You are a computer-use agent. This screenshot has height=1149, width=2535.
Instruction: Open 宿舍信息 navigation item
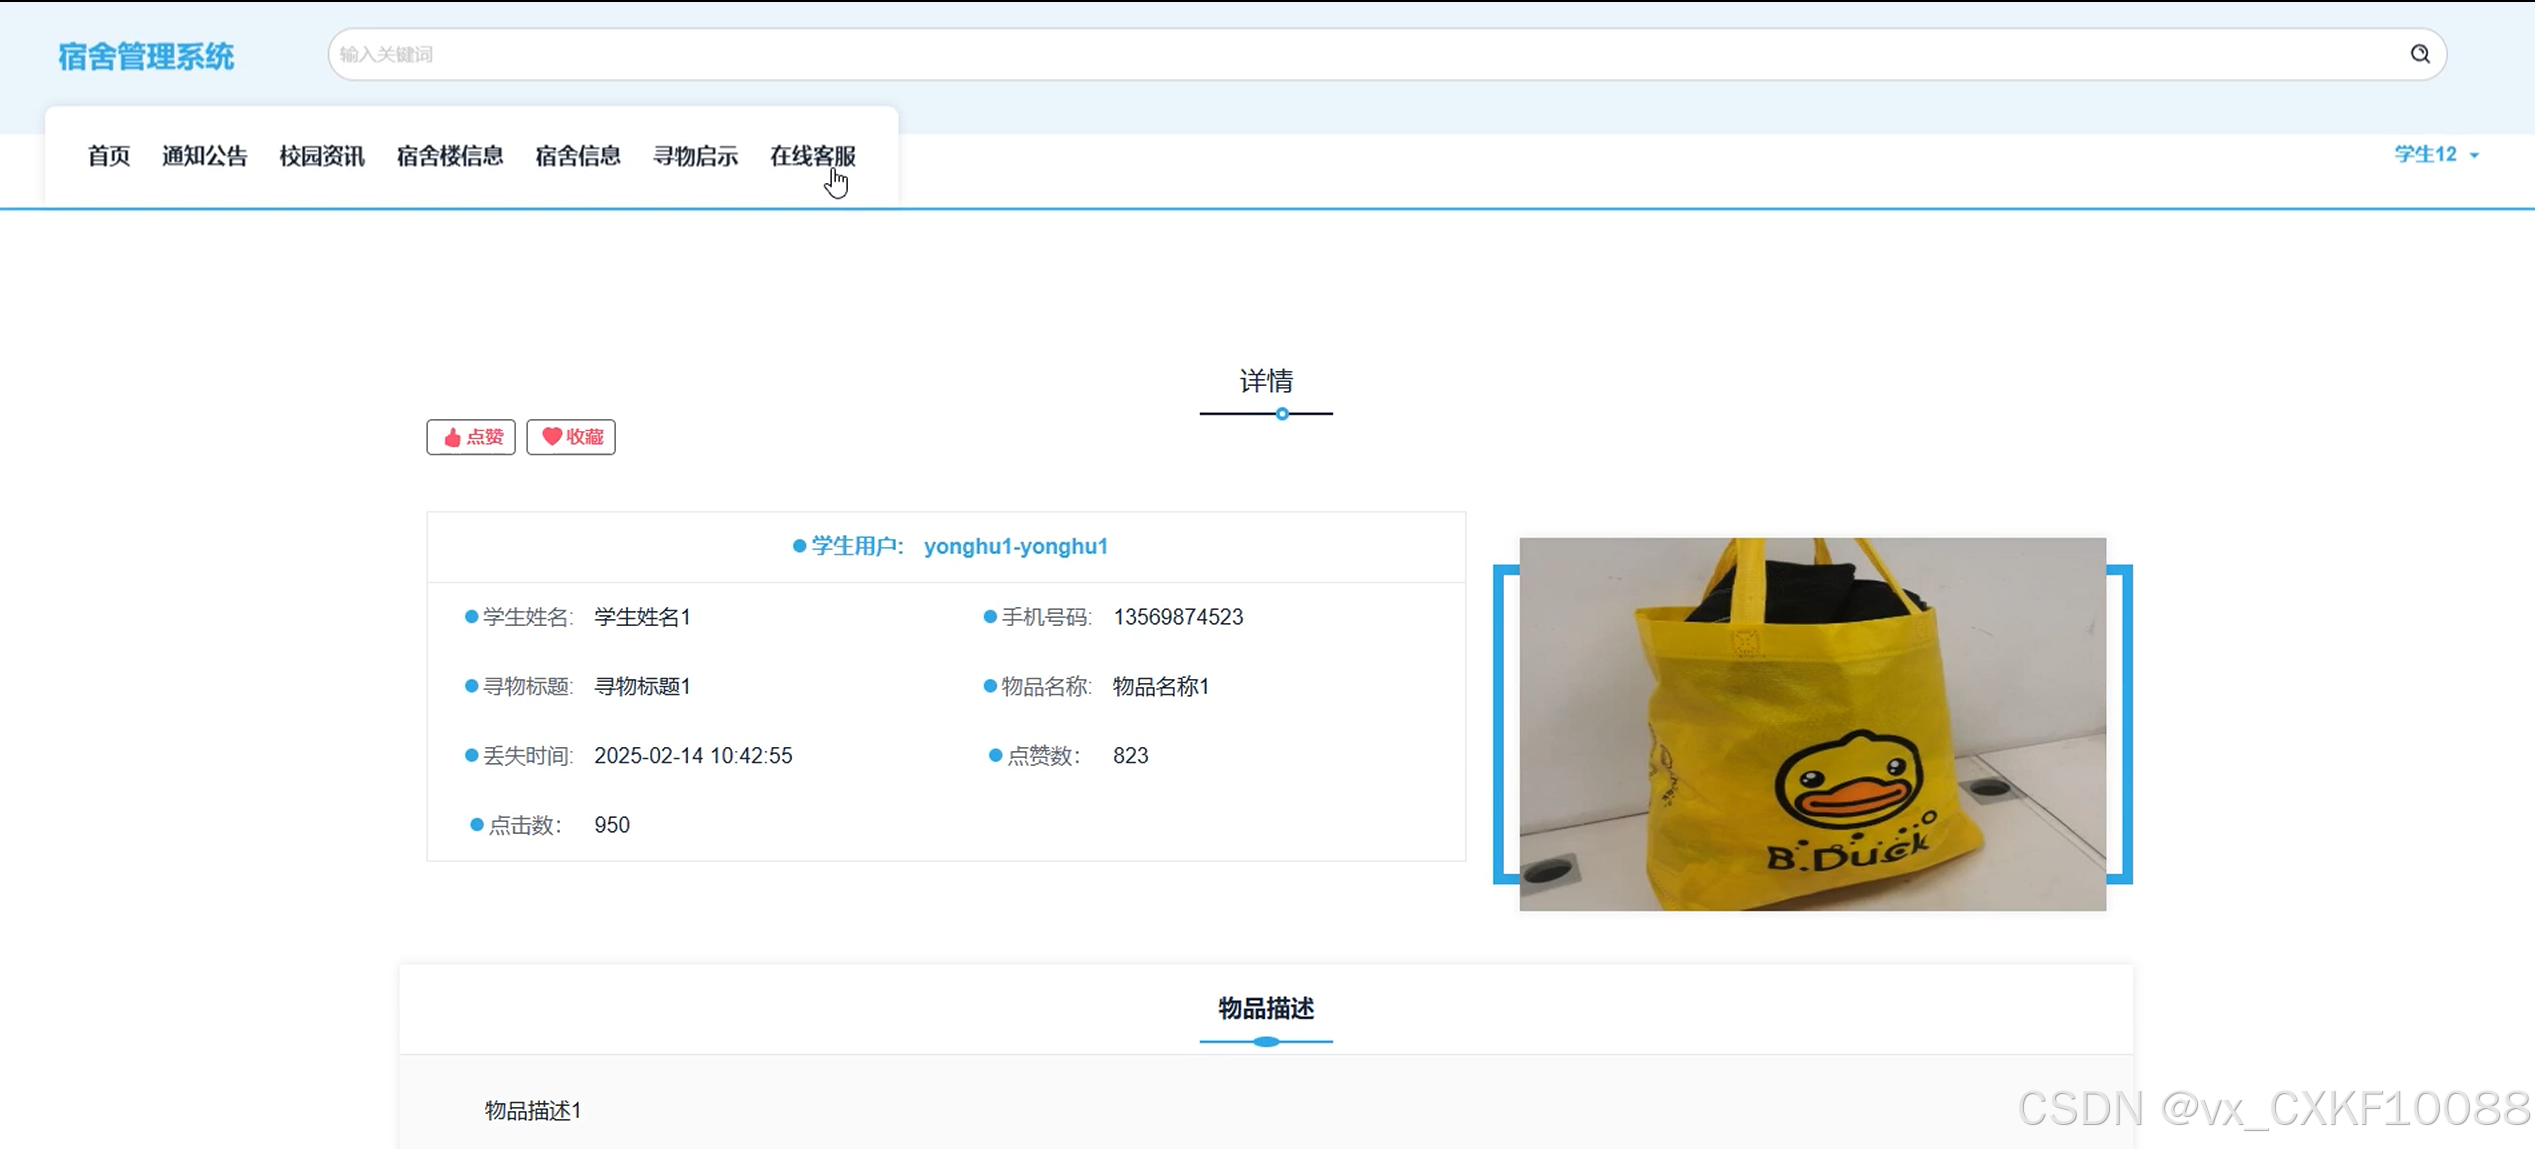pos(577,156)
